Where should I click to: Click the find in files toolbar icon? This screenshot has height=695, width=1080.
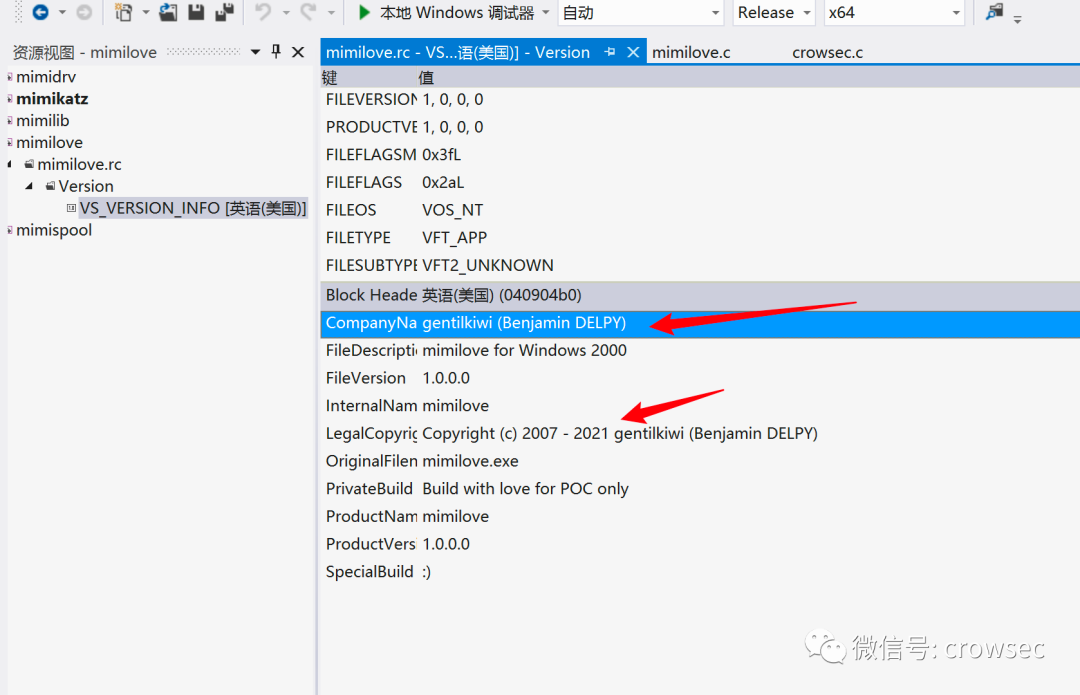click(994, 12)
